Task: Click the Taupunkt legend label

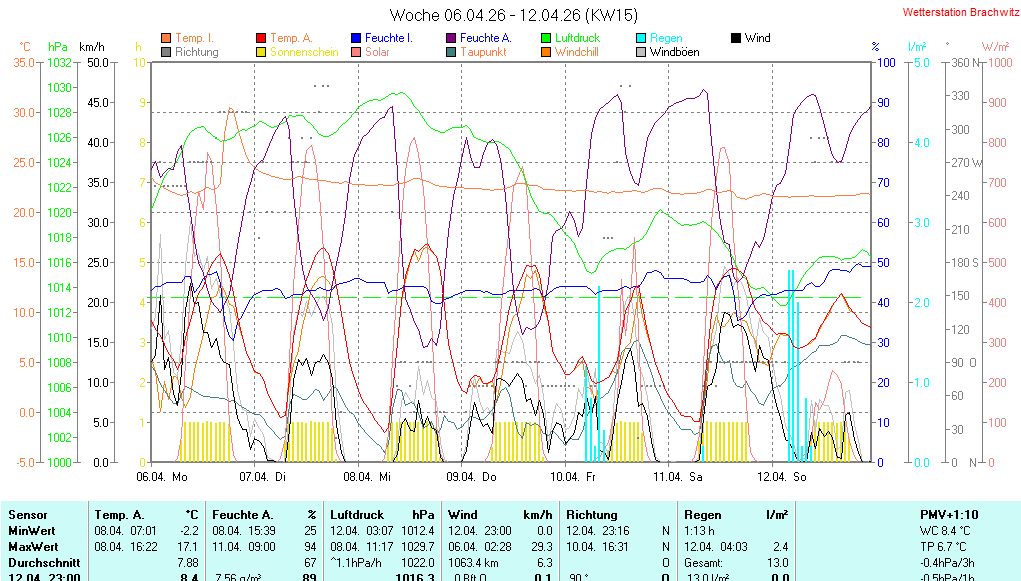Action: coord(483,52)
